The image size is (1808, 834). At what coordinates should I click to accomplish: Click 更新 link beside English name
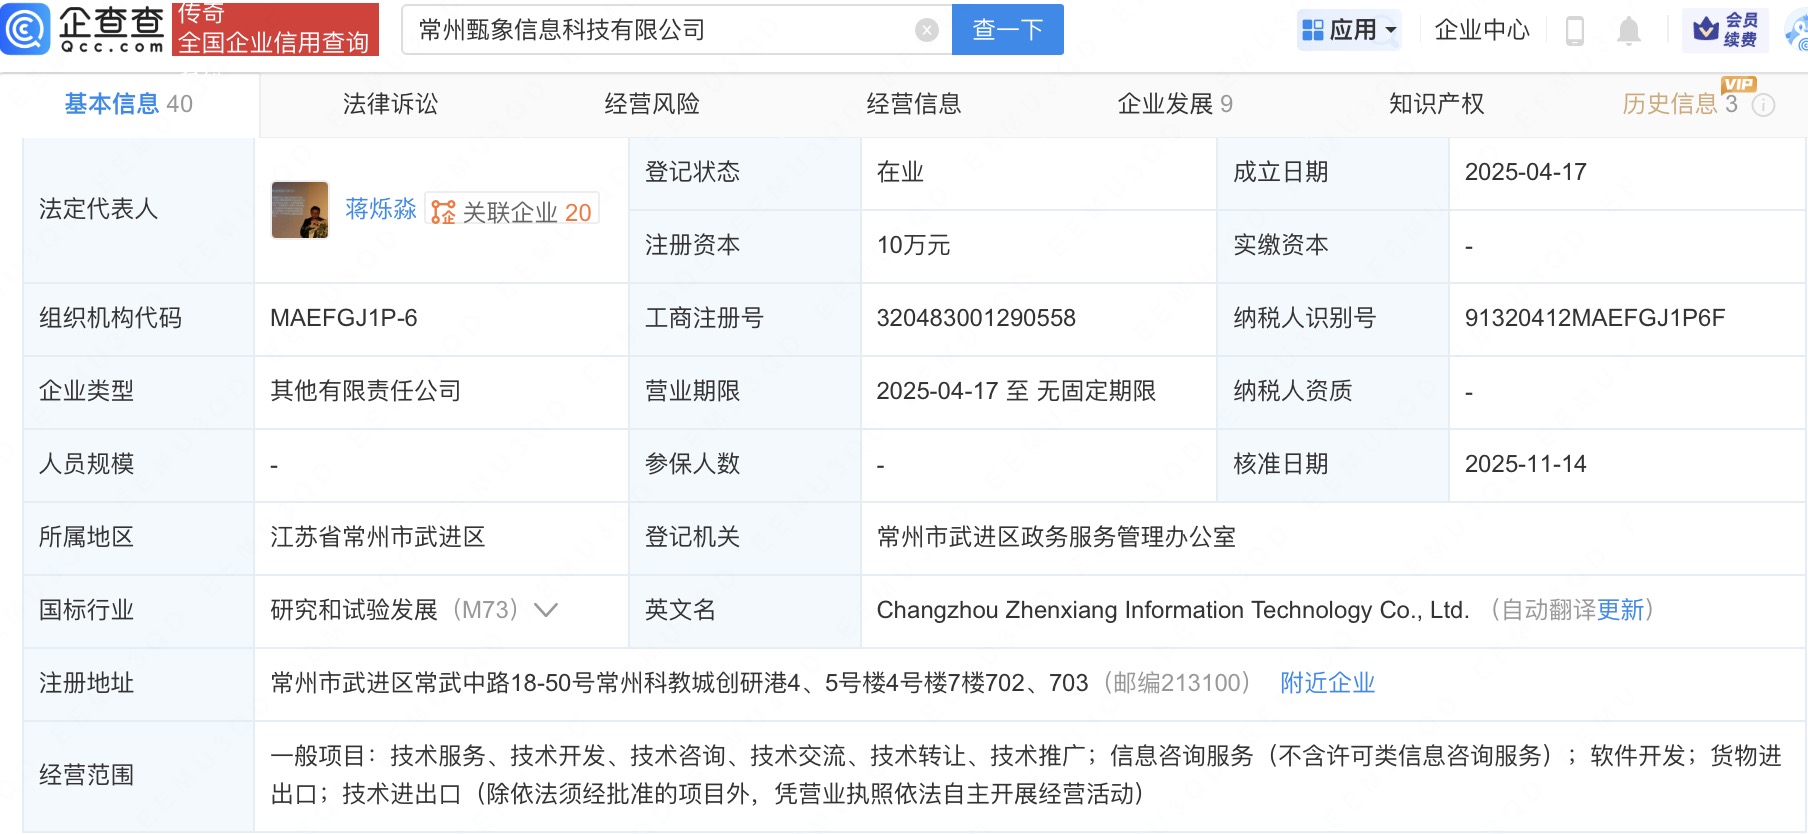click(1620, 610)
